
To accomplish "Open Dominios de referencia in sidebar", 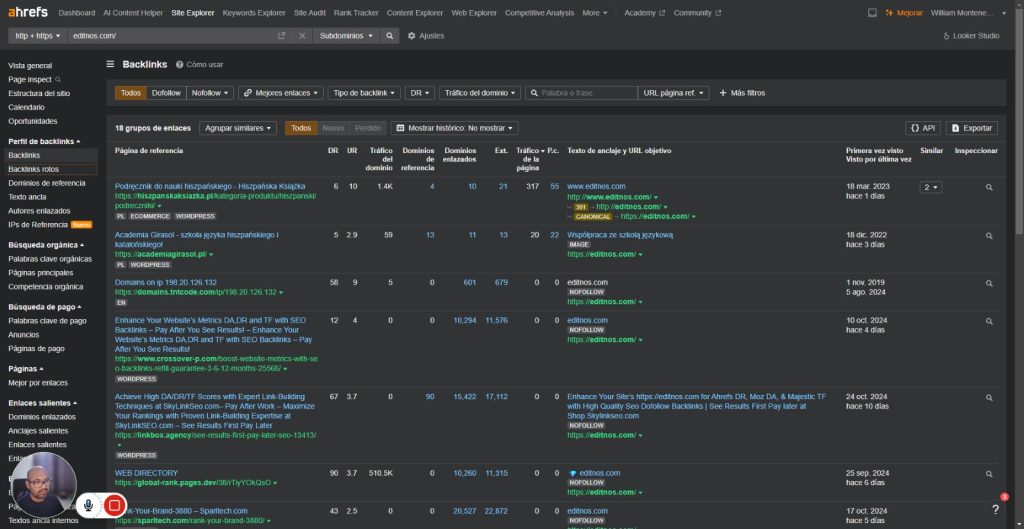I will [x=46, y=183].
